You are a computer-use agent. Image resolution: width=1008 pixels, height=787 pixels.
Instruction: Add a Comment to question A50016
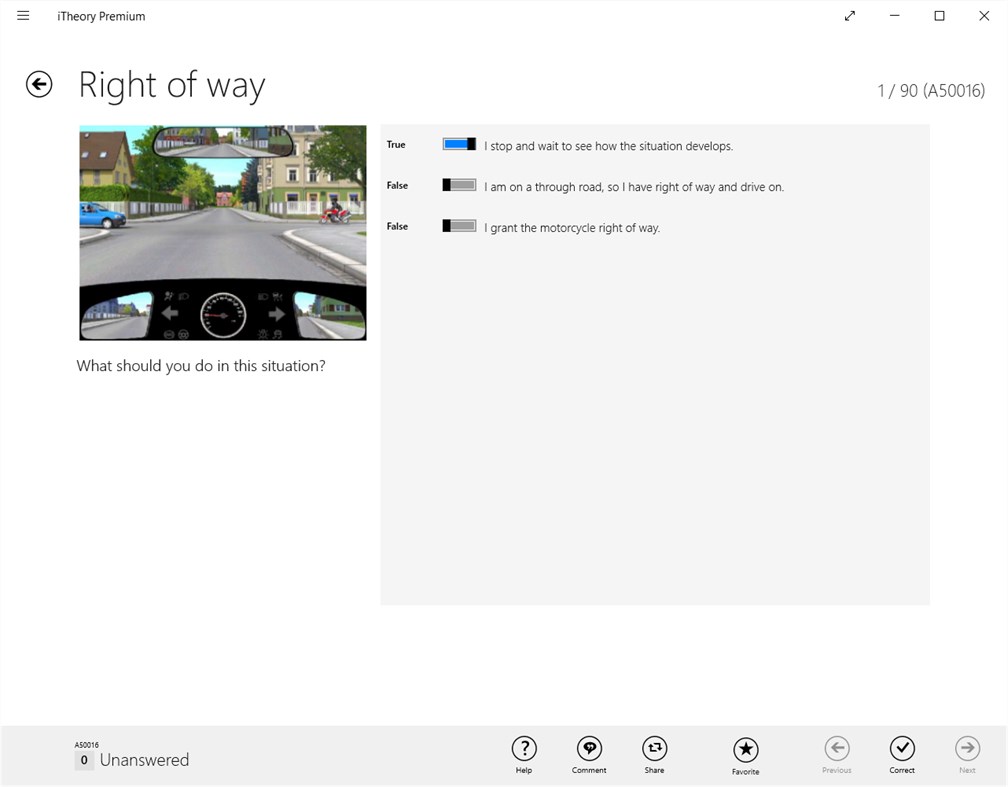[589, 748]
